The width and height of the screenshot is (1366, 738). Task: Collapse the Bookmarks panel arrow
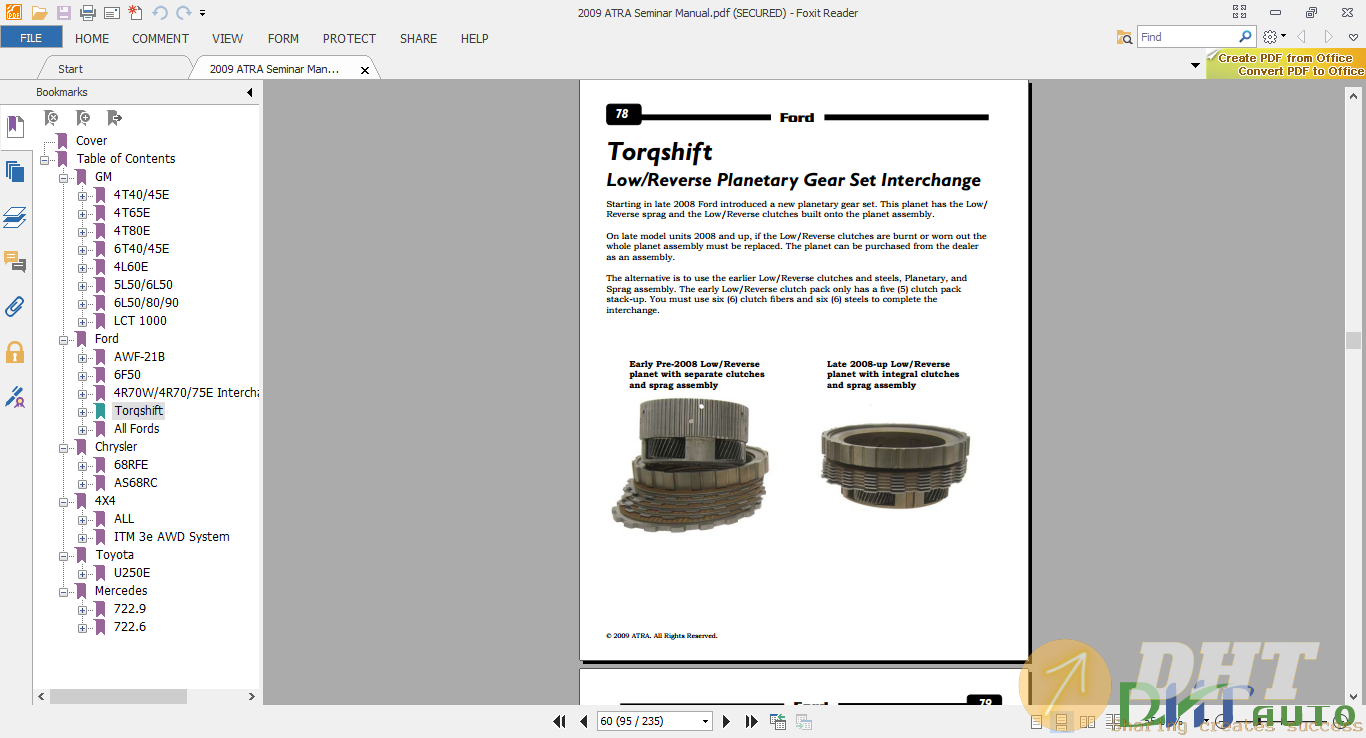tap(249, 92)
